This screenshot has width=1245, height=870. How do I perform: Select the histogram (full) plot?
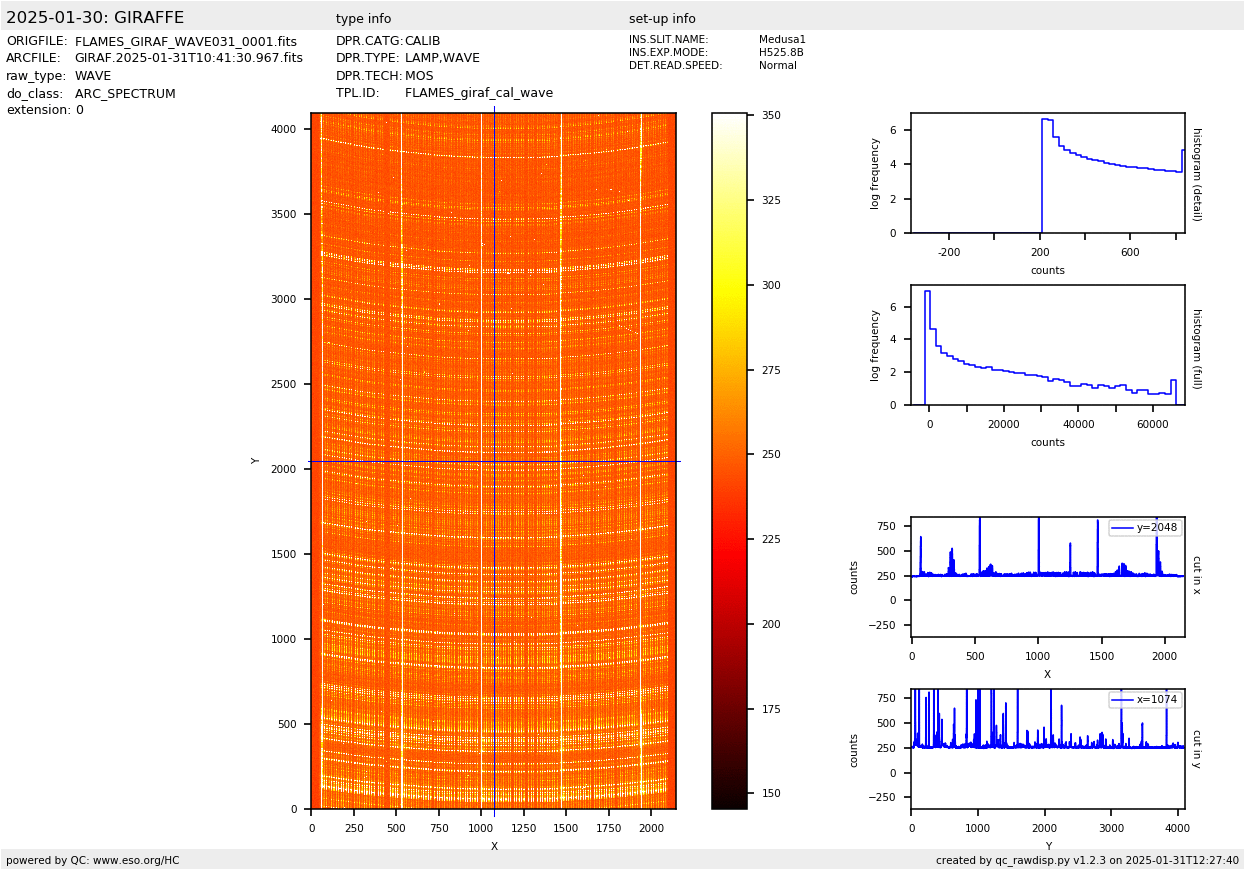pyautogui.click(x=1047, y=345)
